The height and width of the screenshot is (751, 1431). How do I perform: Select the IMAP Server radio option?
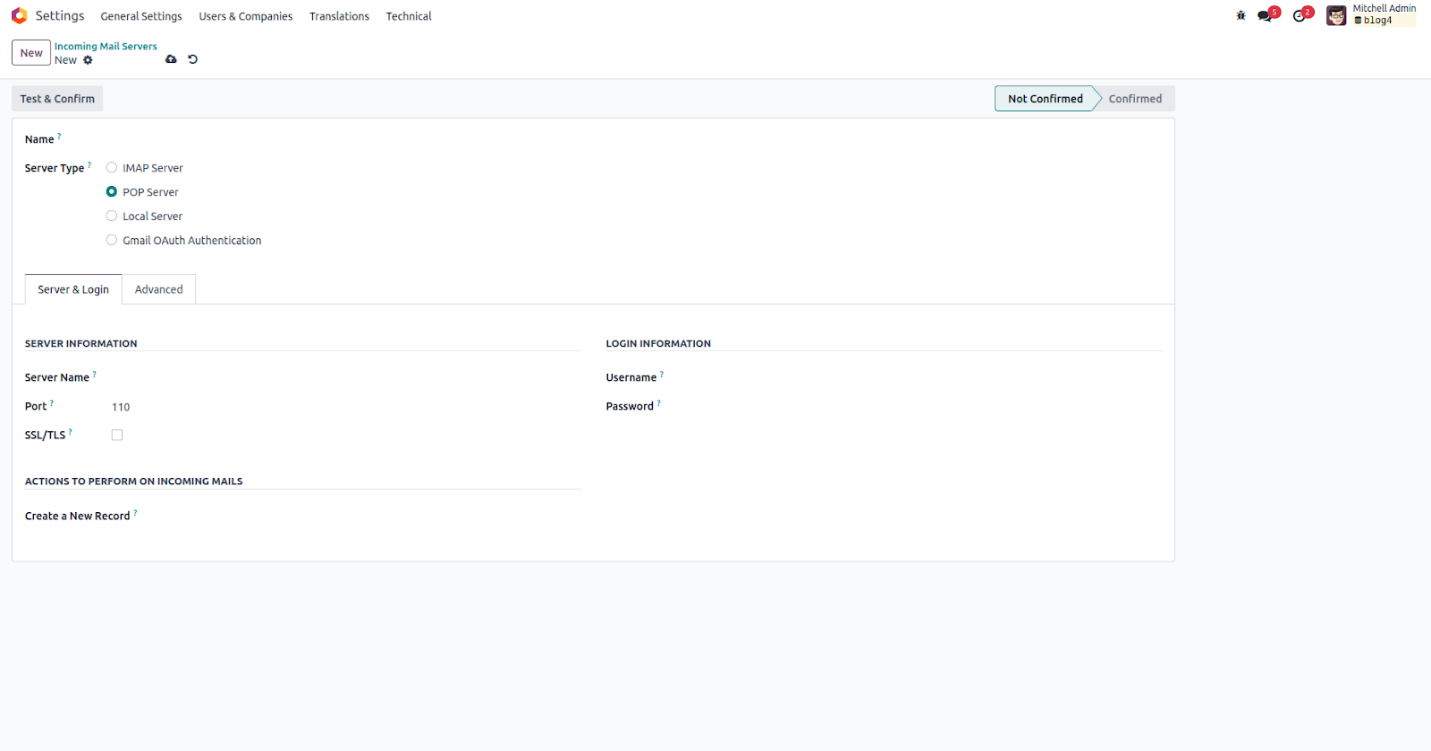click(112, 168)
